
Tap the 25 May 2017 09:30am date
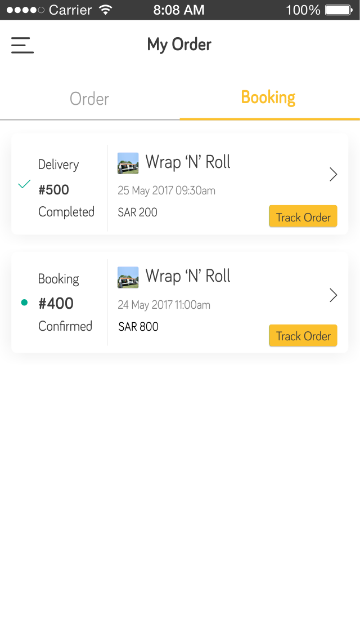pos(167,191)
